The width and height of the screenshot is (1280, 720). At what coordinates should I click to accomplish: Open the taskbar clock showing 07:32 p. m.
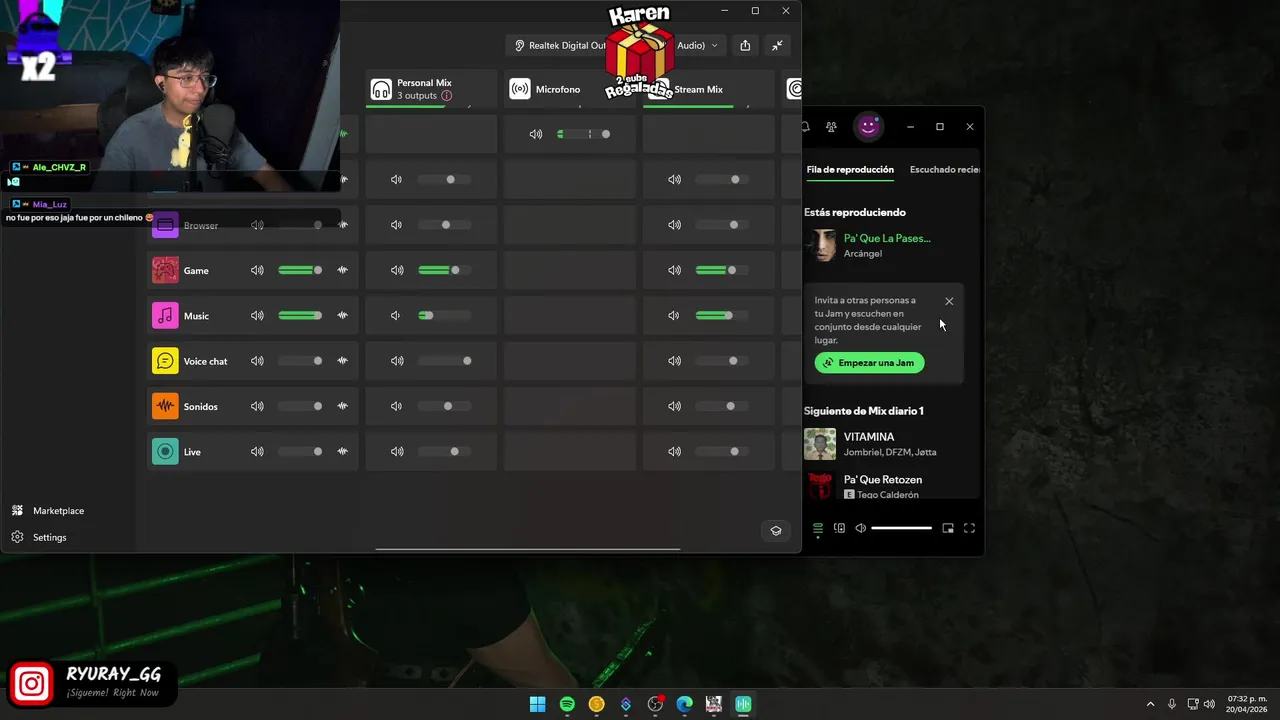pos(1247,704)
